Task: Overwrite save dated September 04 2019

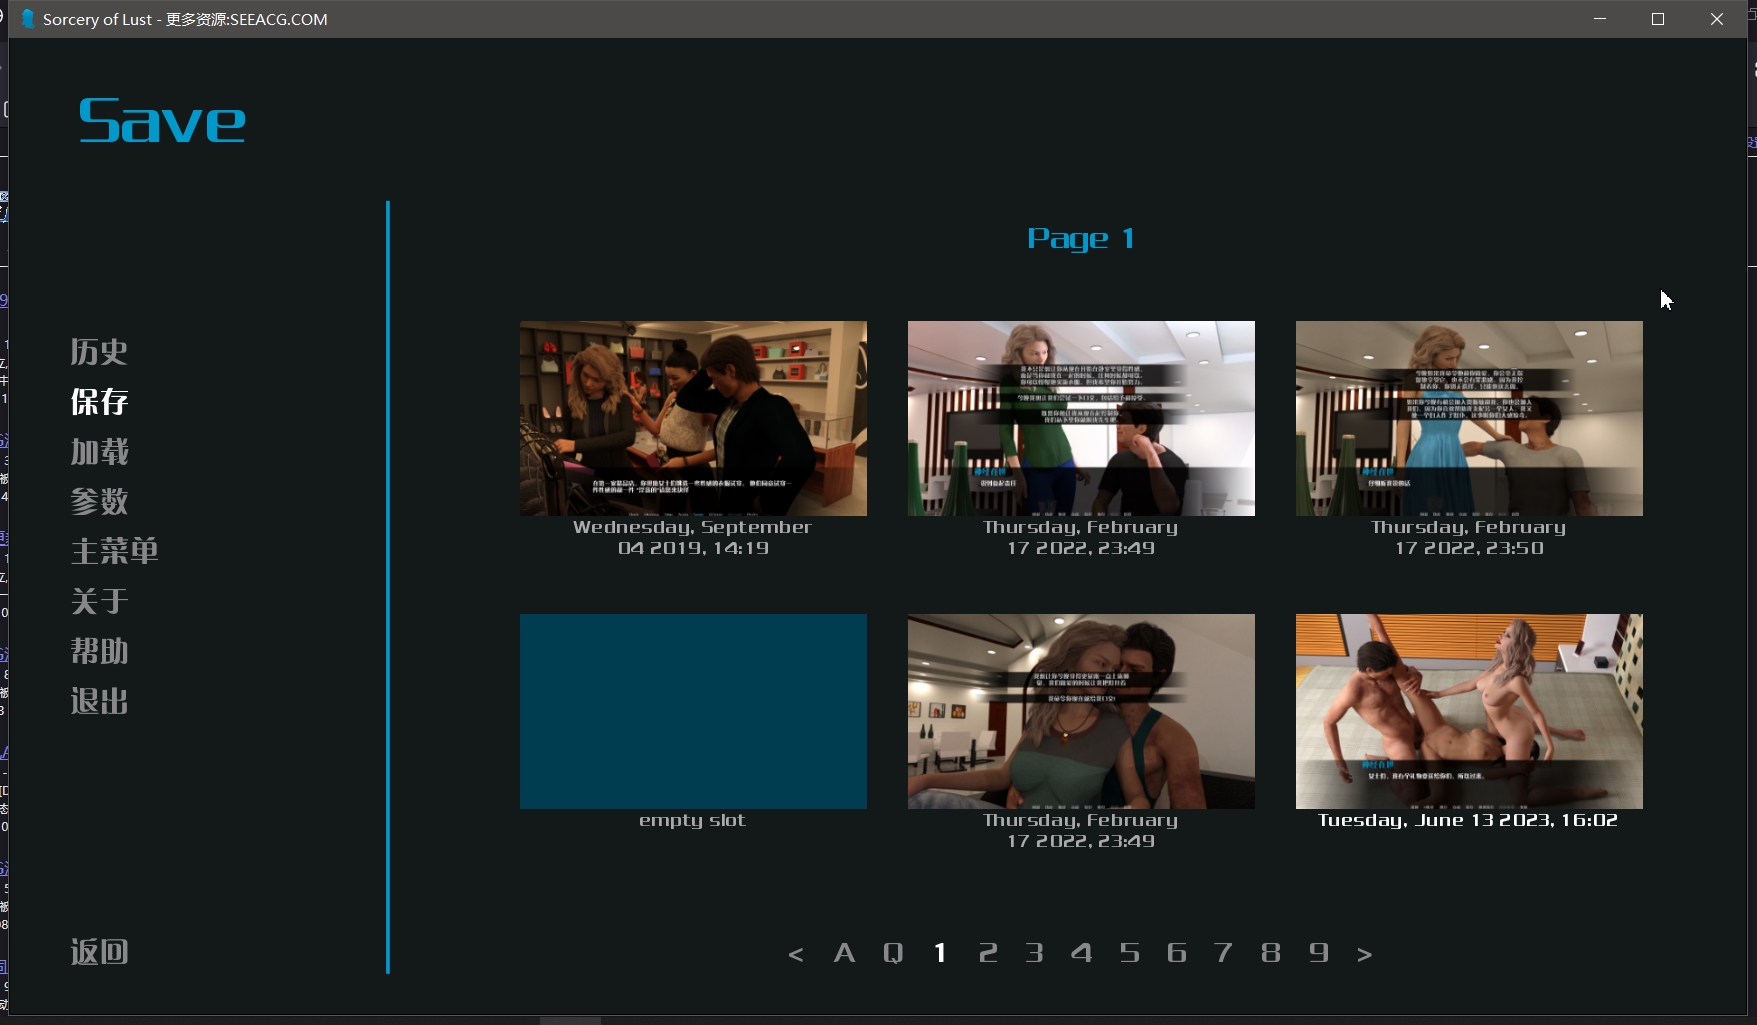Action: (x=693, y=439)
